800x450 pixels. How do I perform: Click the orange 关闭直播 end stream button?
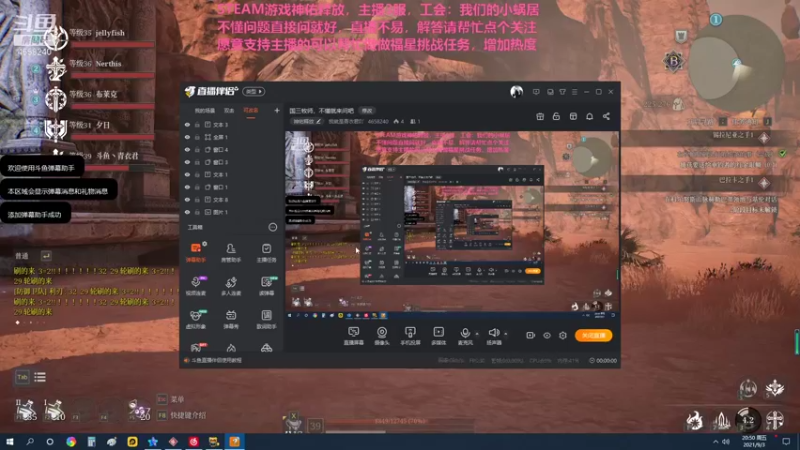pyautogui.click(x=593, y=335)
